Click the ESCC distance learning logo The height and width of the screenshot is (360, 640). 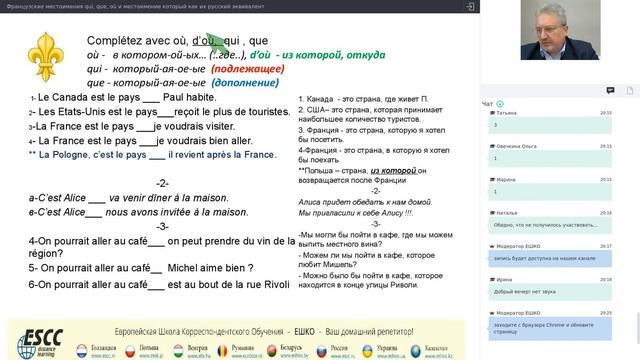pyautogui.click(x=40, y=343)
